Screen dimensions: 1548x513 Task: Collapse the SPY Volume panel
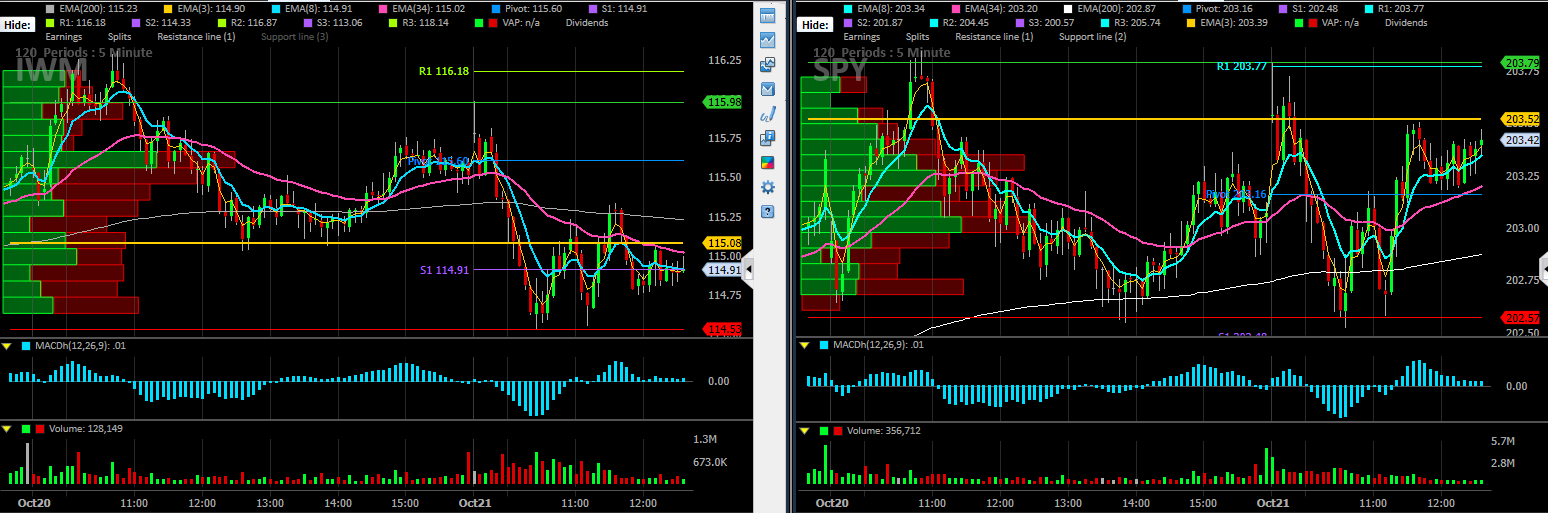pyautogui.click(x=804, y=431)
